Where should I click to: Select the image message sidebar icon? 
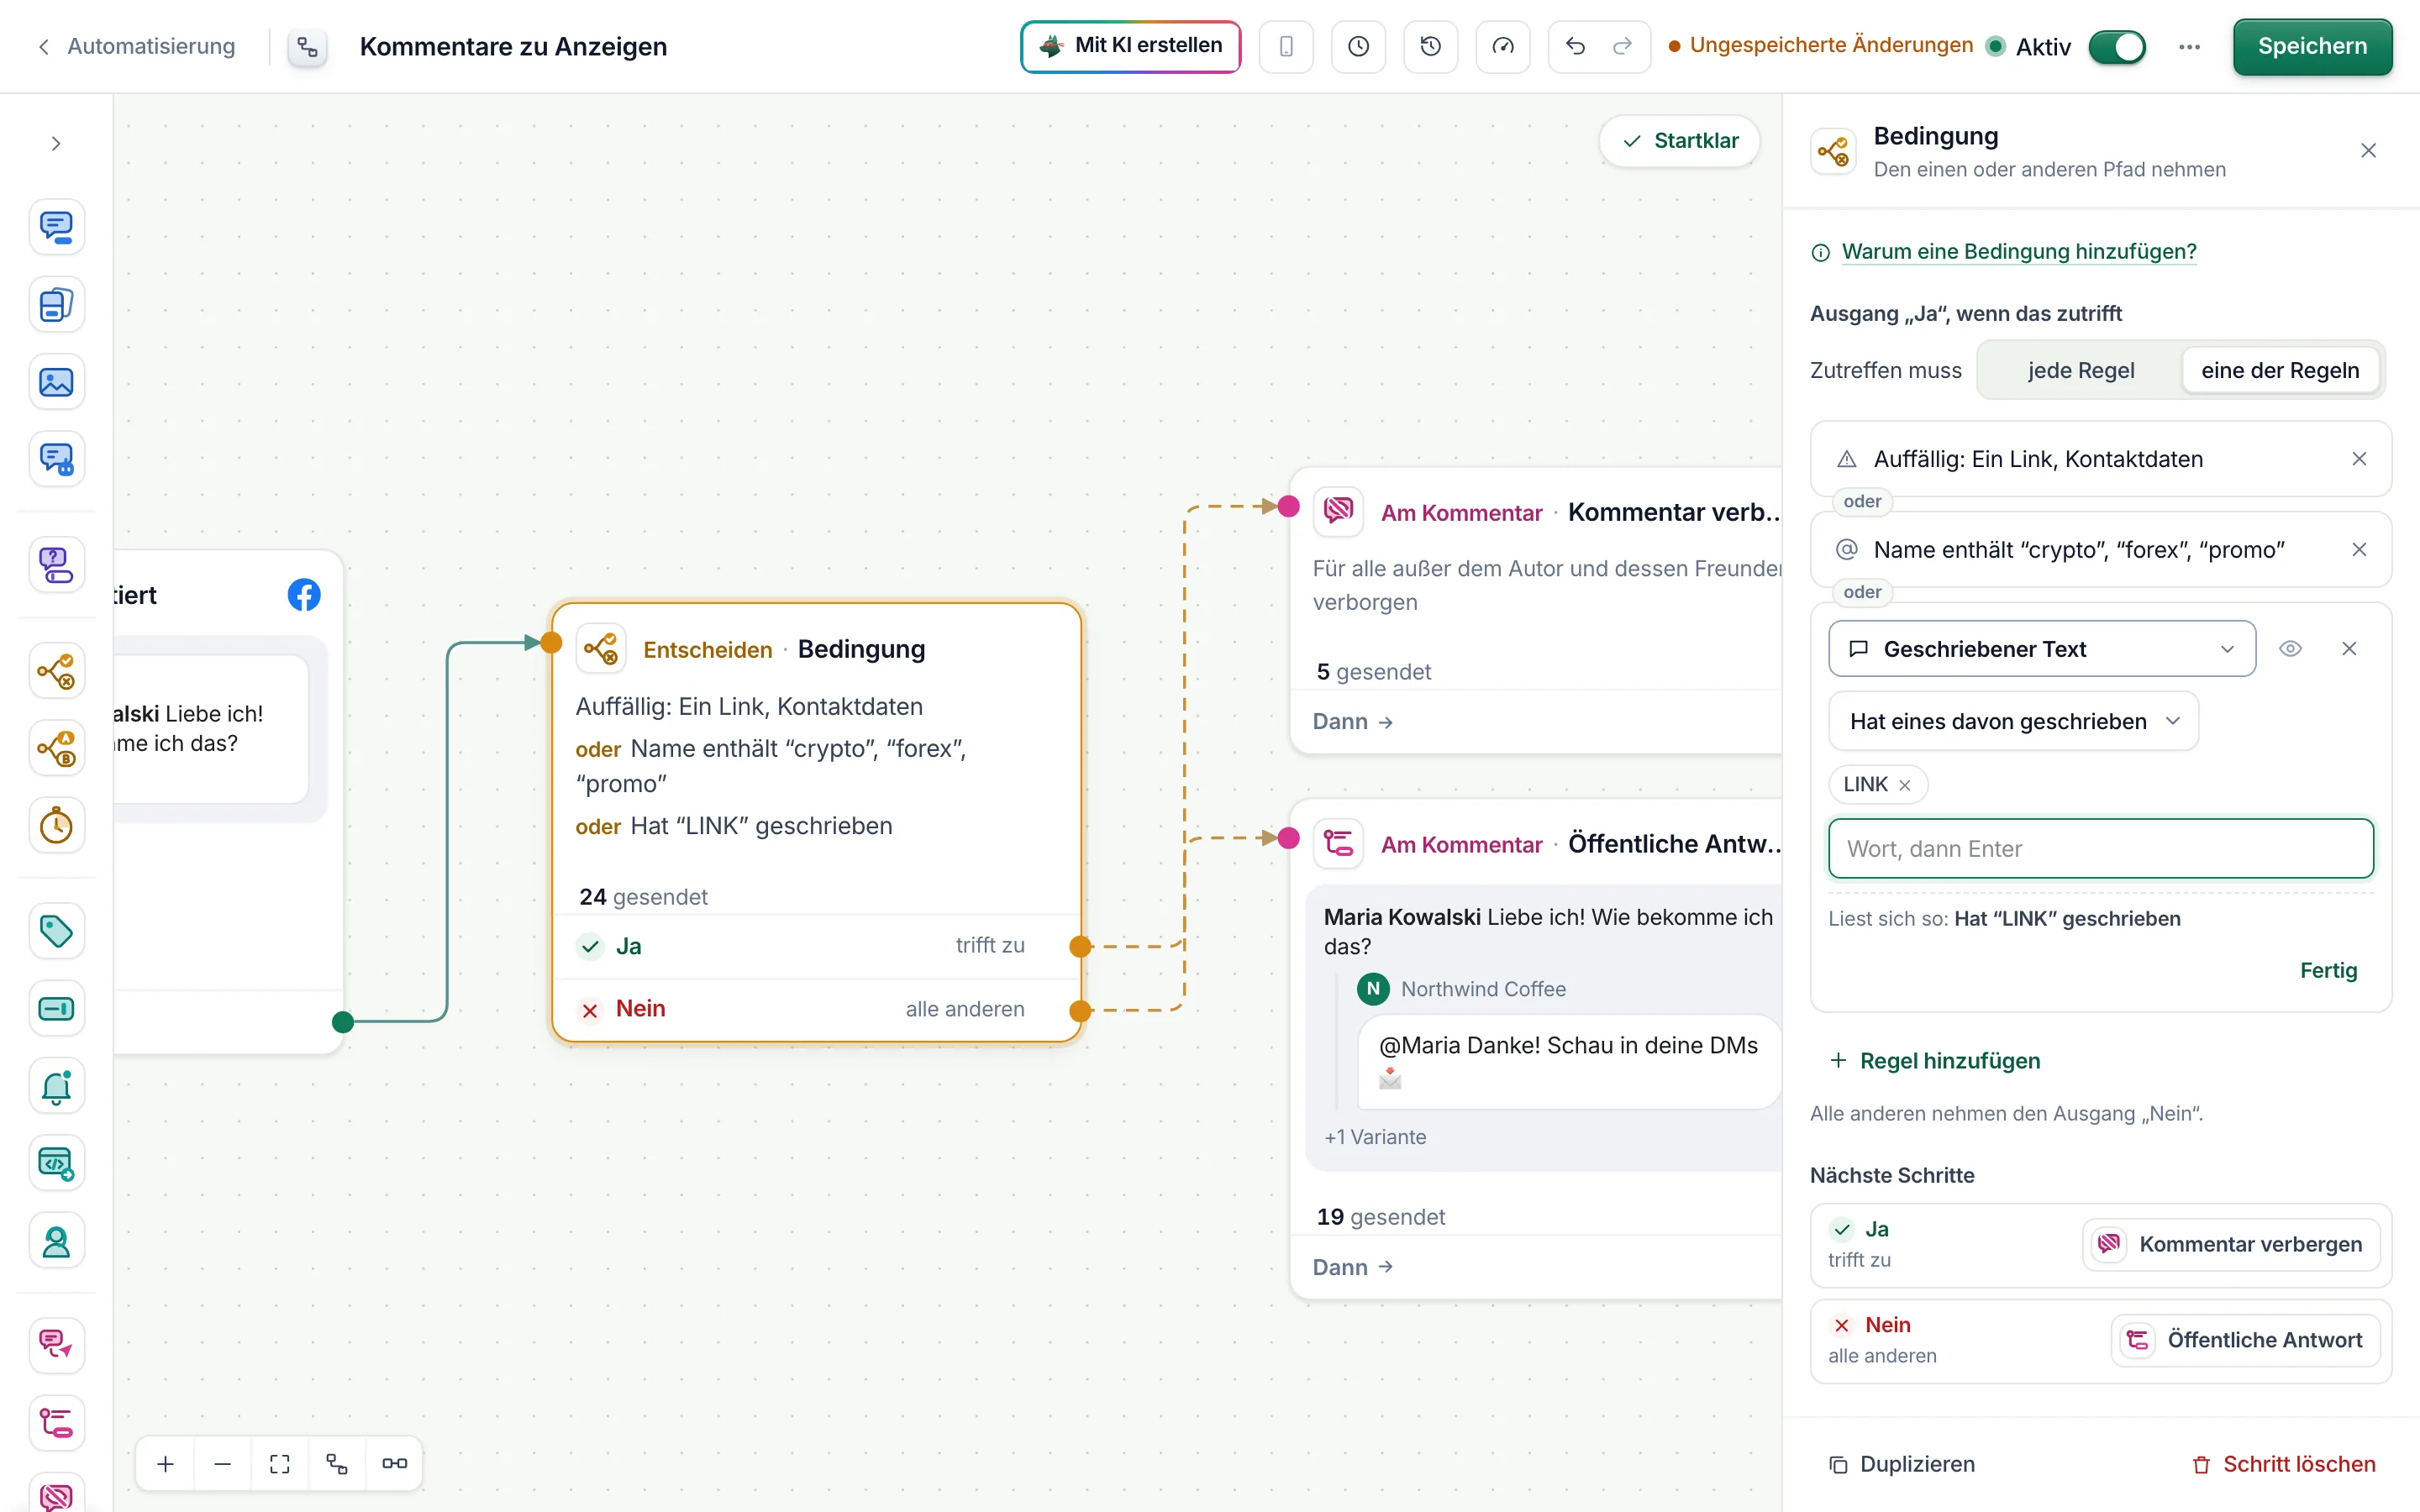56,382
